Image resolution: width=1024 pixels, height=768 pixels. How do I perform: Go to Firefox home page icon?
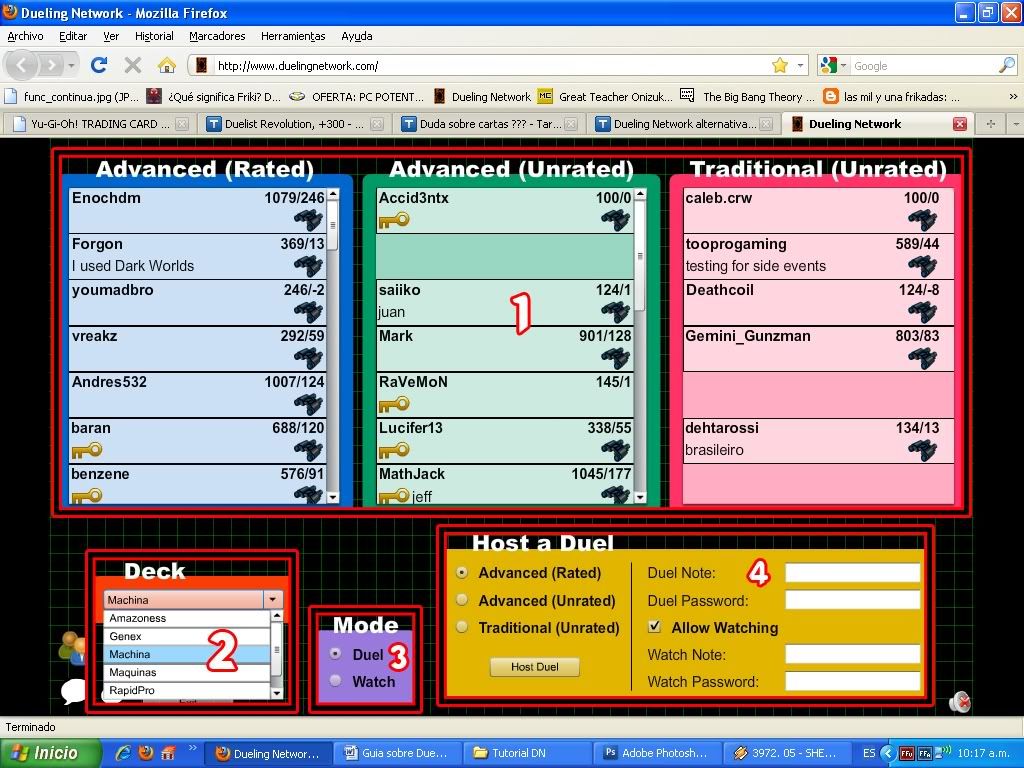pos(167,65)
